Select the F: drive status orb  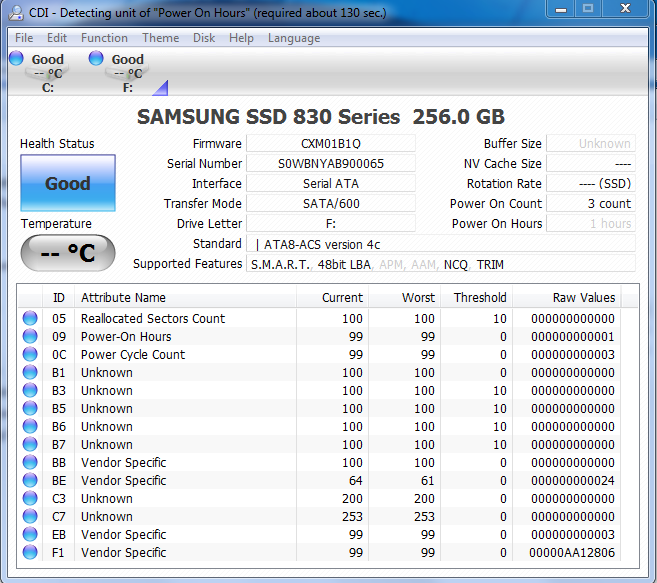pos(96,59)
